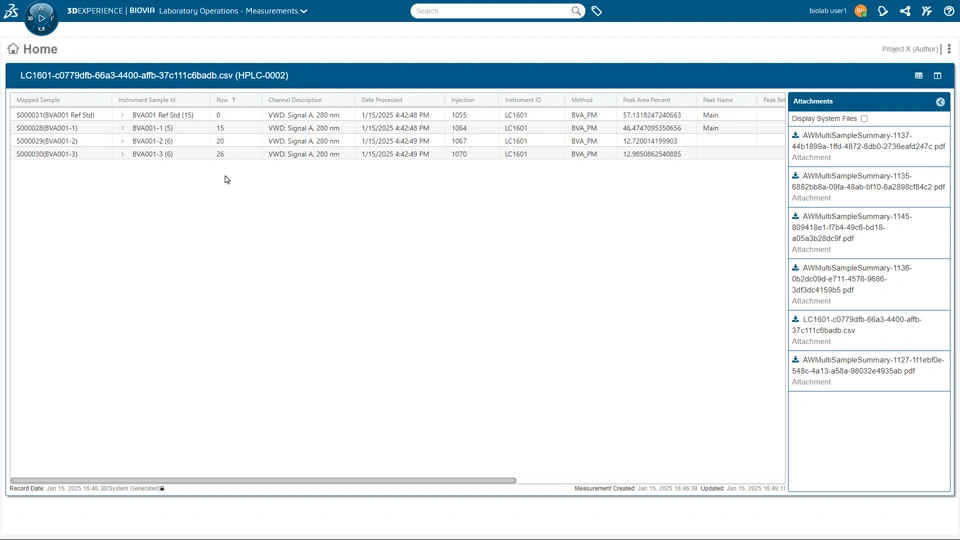Open the vertical three-dot menu
Screen dimensions: 960x540
(949, 49)
